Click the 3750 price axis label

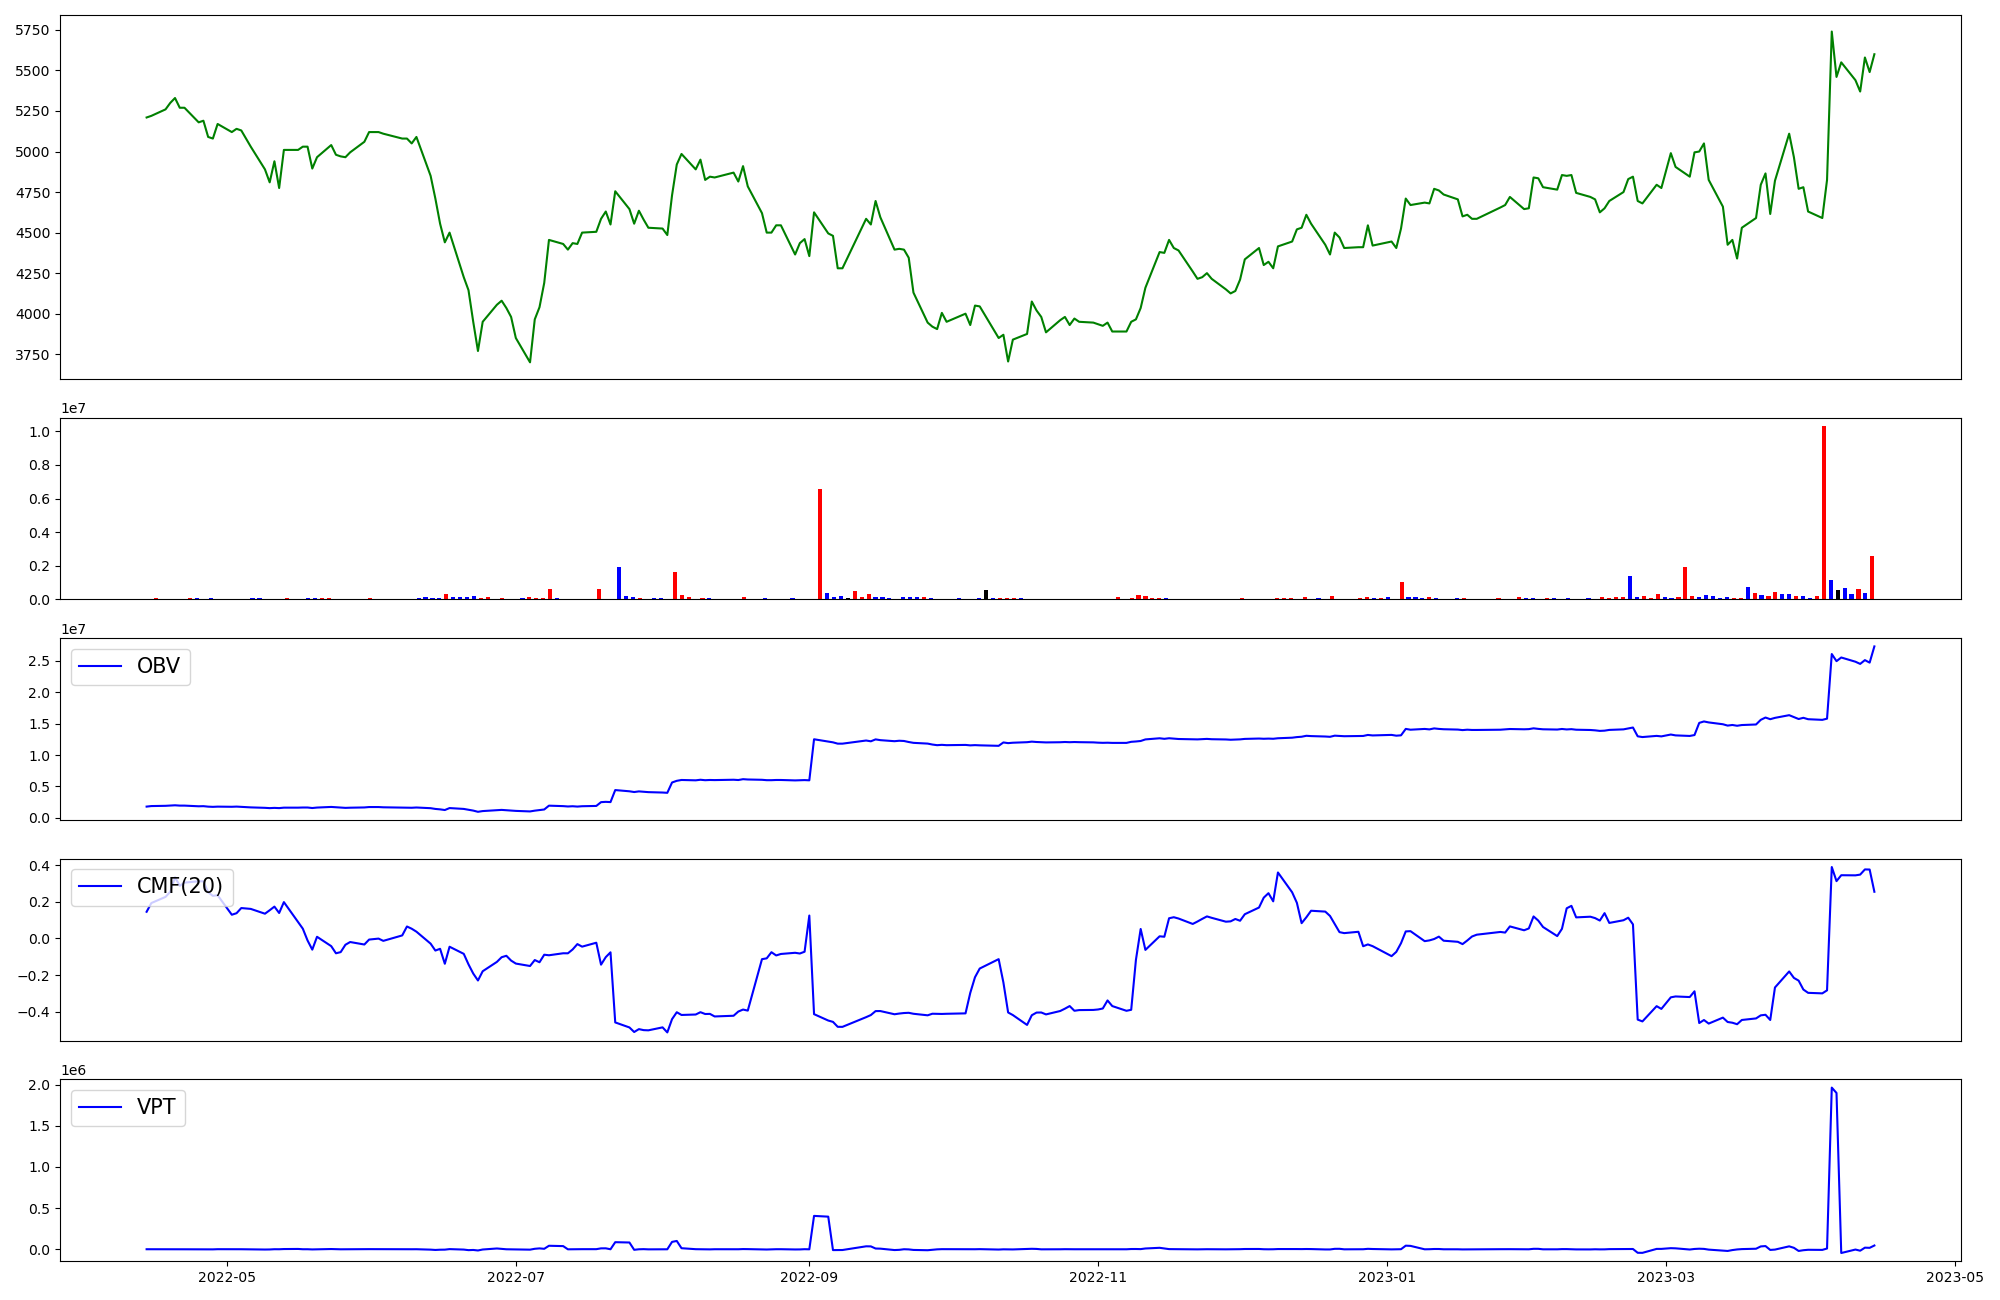pos(33,355)
